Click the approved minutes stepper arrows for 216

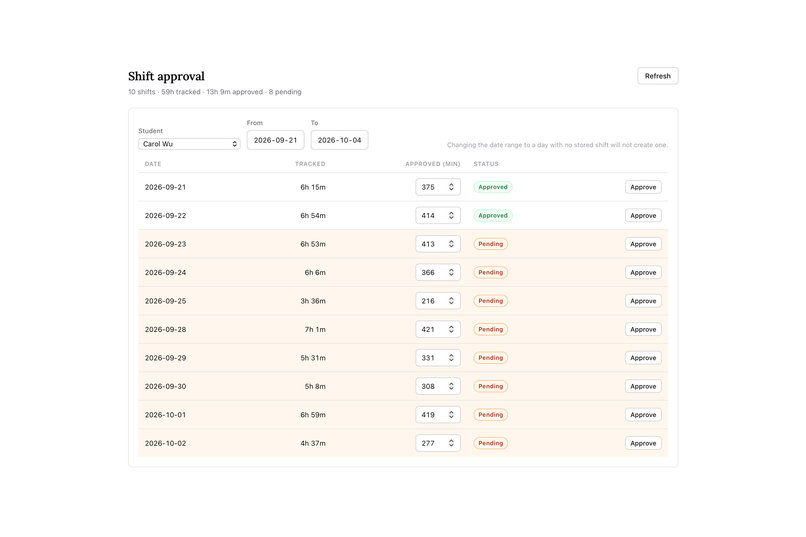point(451,301)
